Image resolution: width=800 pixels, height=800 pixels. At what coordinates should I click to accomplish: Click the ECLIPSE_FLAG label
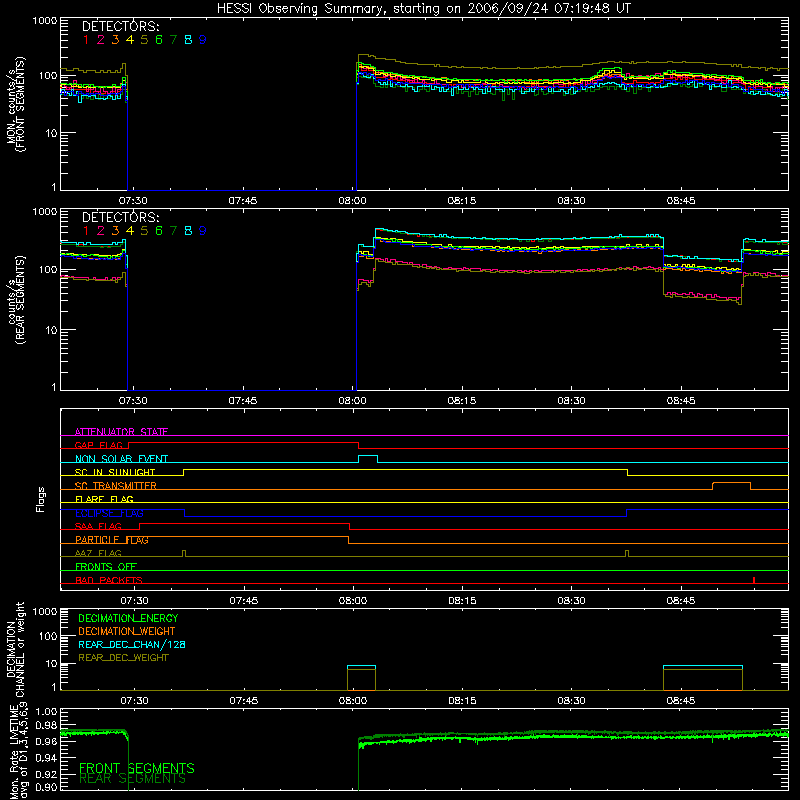tap(109, 513)
